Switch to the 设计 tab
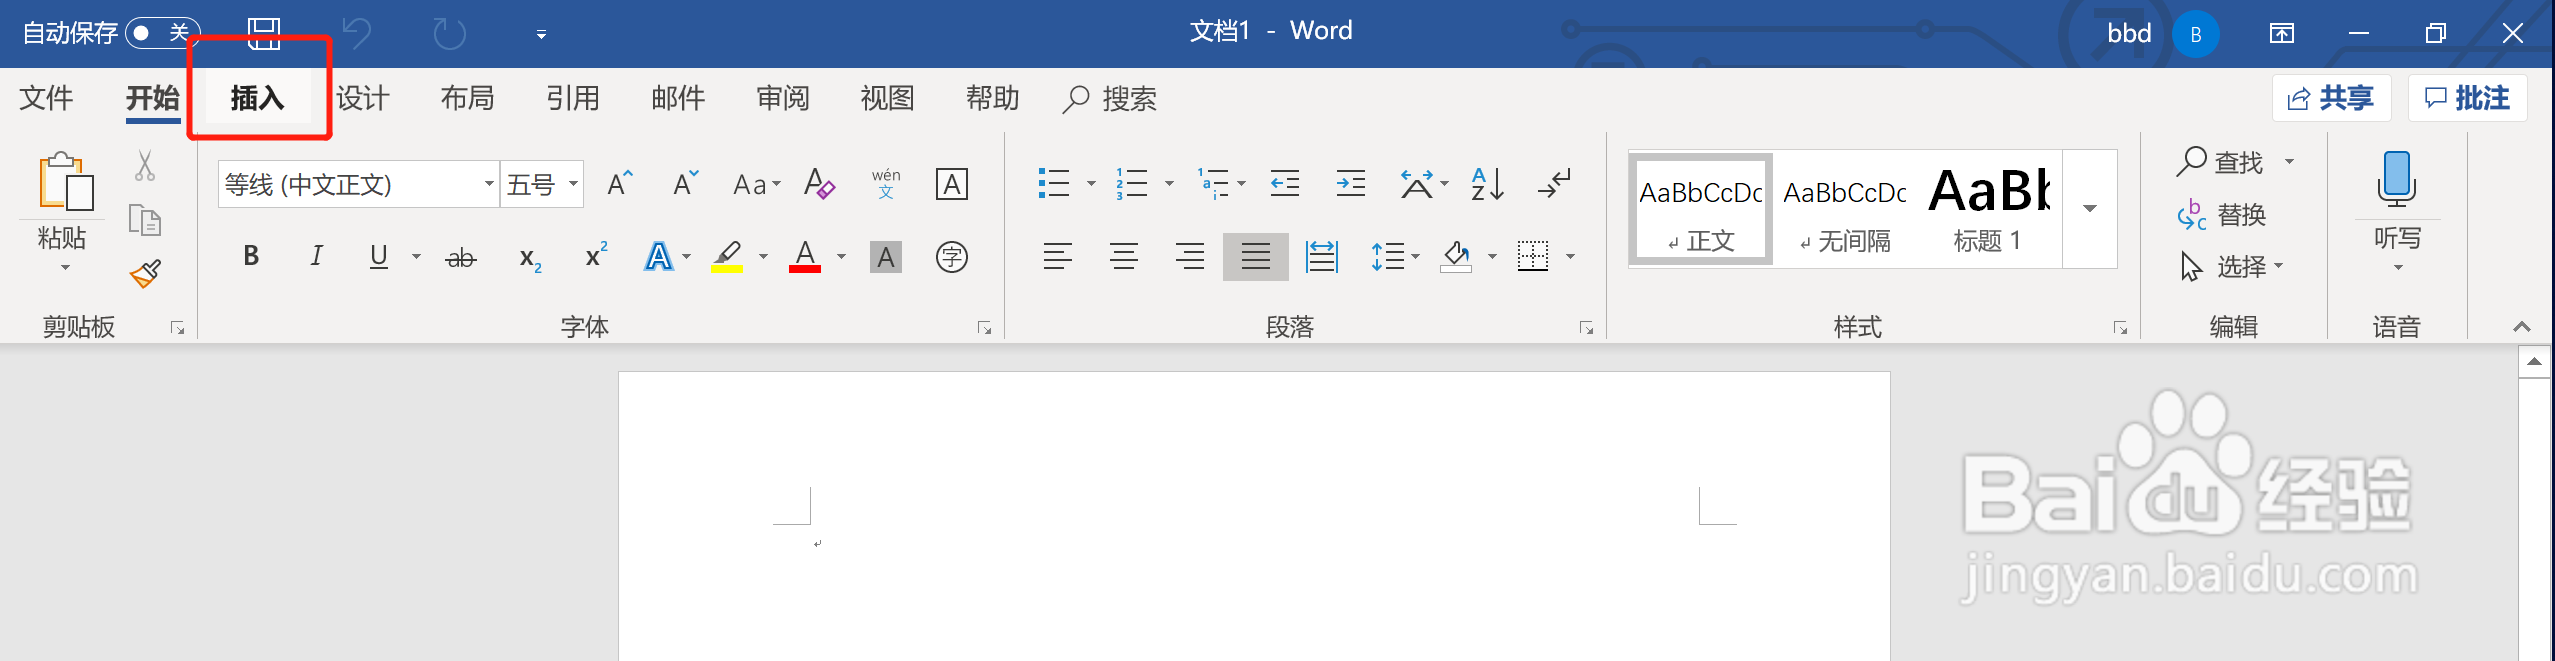The image size is (2555, 661). tap(362, 98)
